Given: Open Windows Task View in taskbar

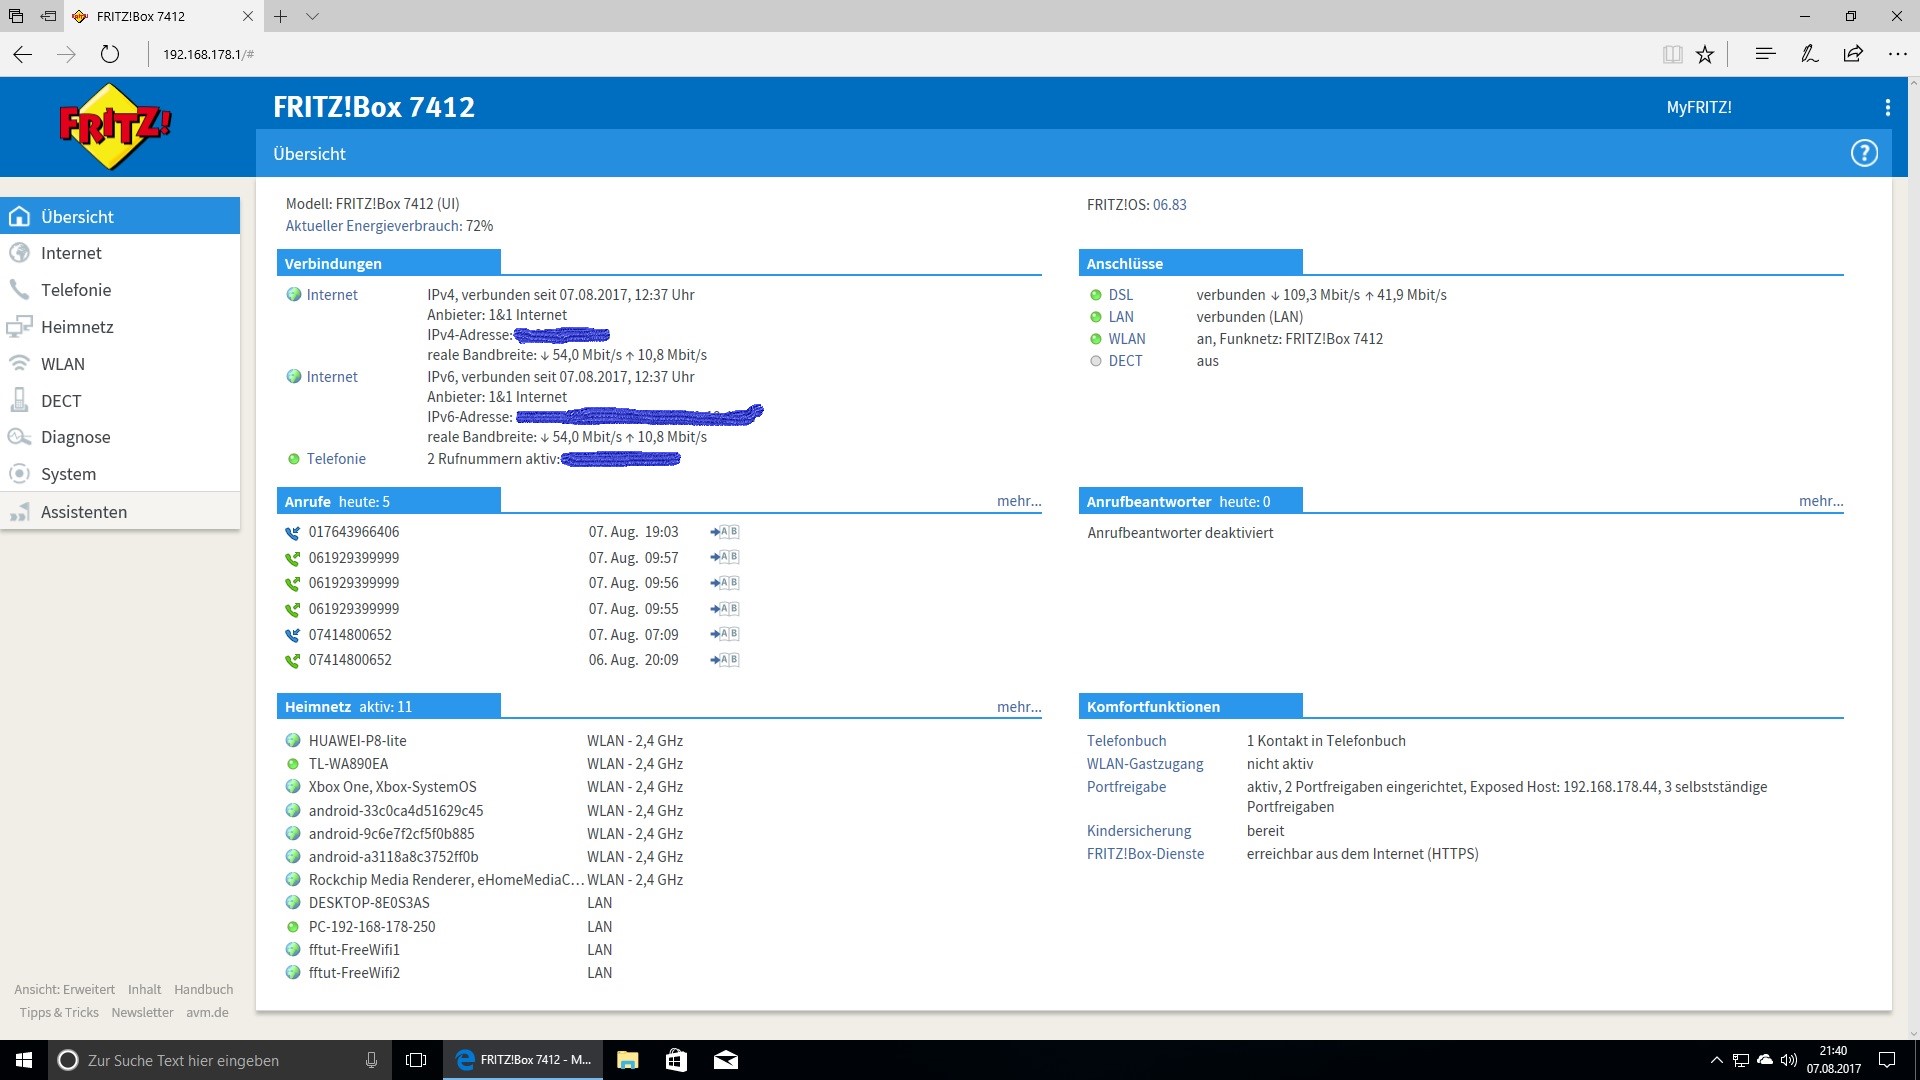Looking at the screenshot, I should click(x=416, y=1060).
